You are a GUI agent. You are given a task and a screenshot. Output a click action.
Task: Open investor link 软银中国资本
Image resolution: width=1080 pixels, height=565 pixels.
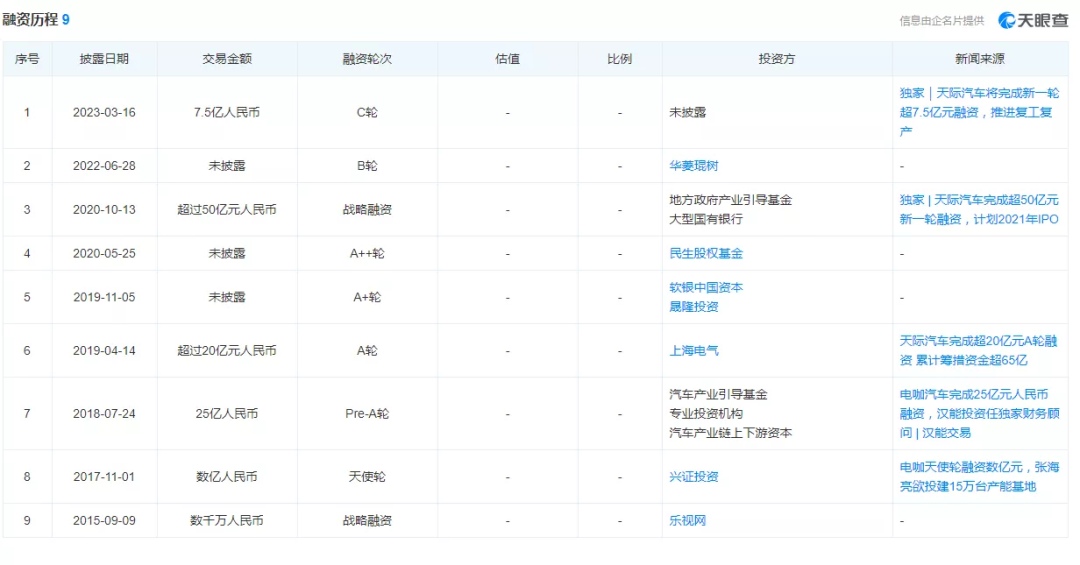[x=706, y=287]
